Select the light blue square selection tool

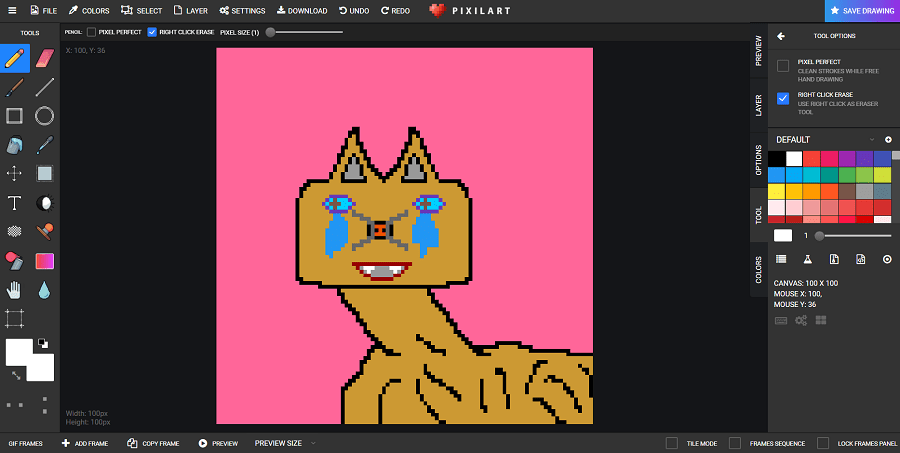pyautogui.click(x=45, y=173)
